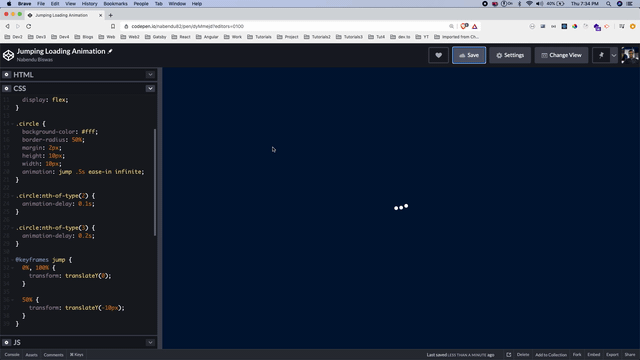This screenshot has width=640, height=360.
Task: Go forward in browser
Action: 18,26
